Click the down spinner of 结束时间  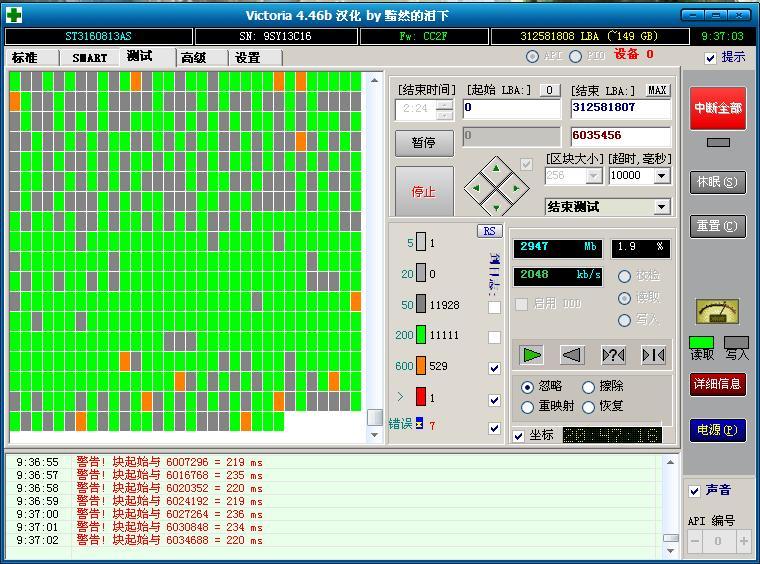(x=444, y=115)
